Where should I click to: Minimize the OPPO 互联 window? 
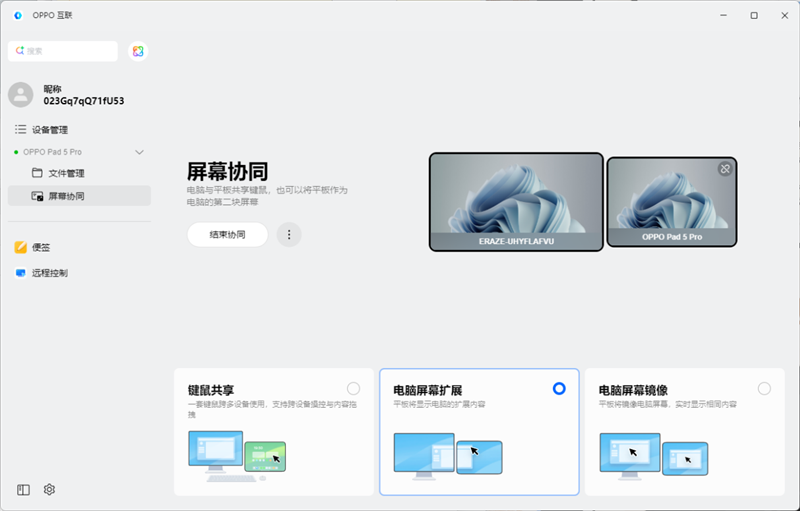pos(723,15)
